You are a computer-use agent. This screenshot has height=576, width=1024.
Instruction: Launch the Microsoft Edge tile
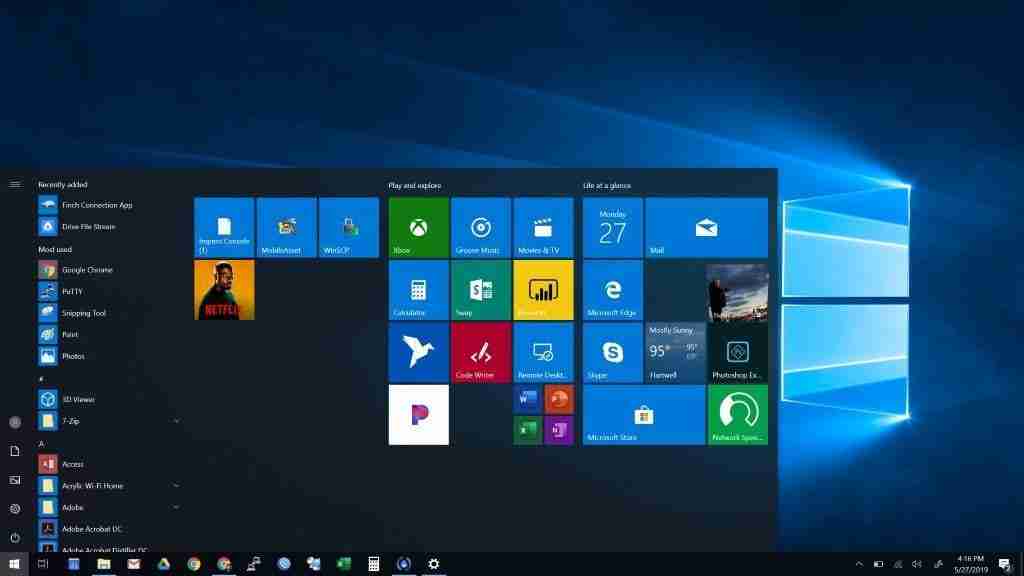click(x=613, y=290)
